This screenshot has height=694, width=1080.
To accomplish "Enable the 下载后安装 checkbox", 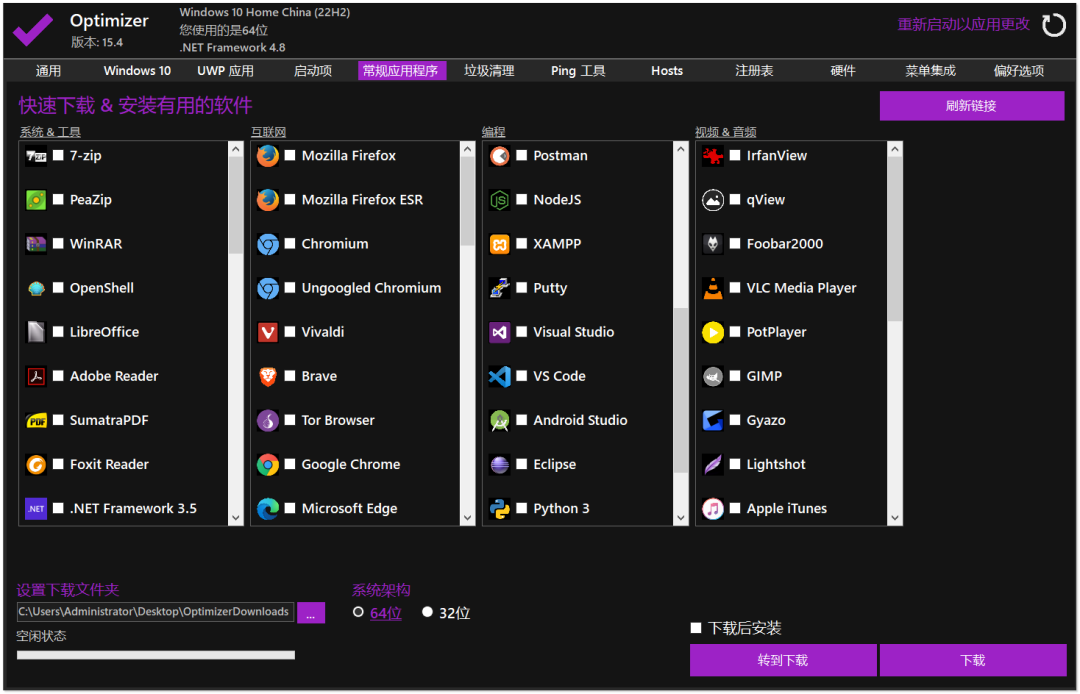I will [x=696, y=628].
